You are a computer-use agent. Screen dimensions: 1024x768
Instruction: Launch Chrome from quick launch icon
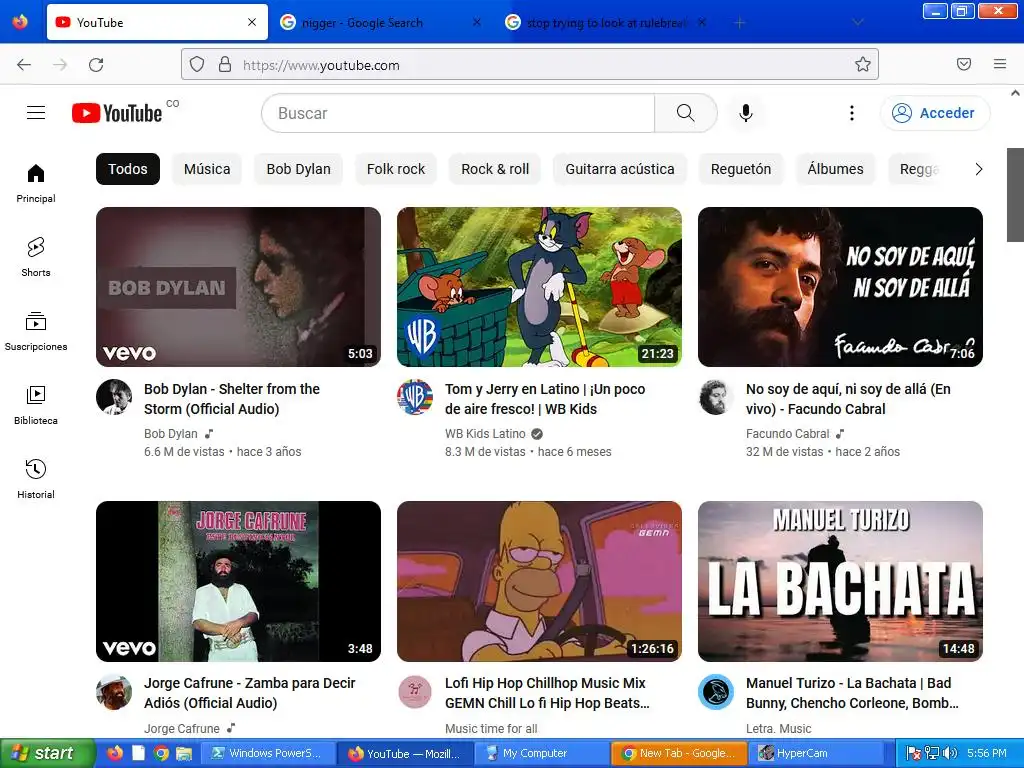pos(161,753)
